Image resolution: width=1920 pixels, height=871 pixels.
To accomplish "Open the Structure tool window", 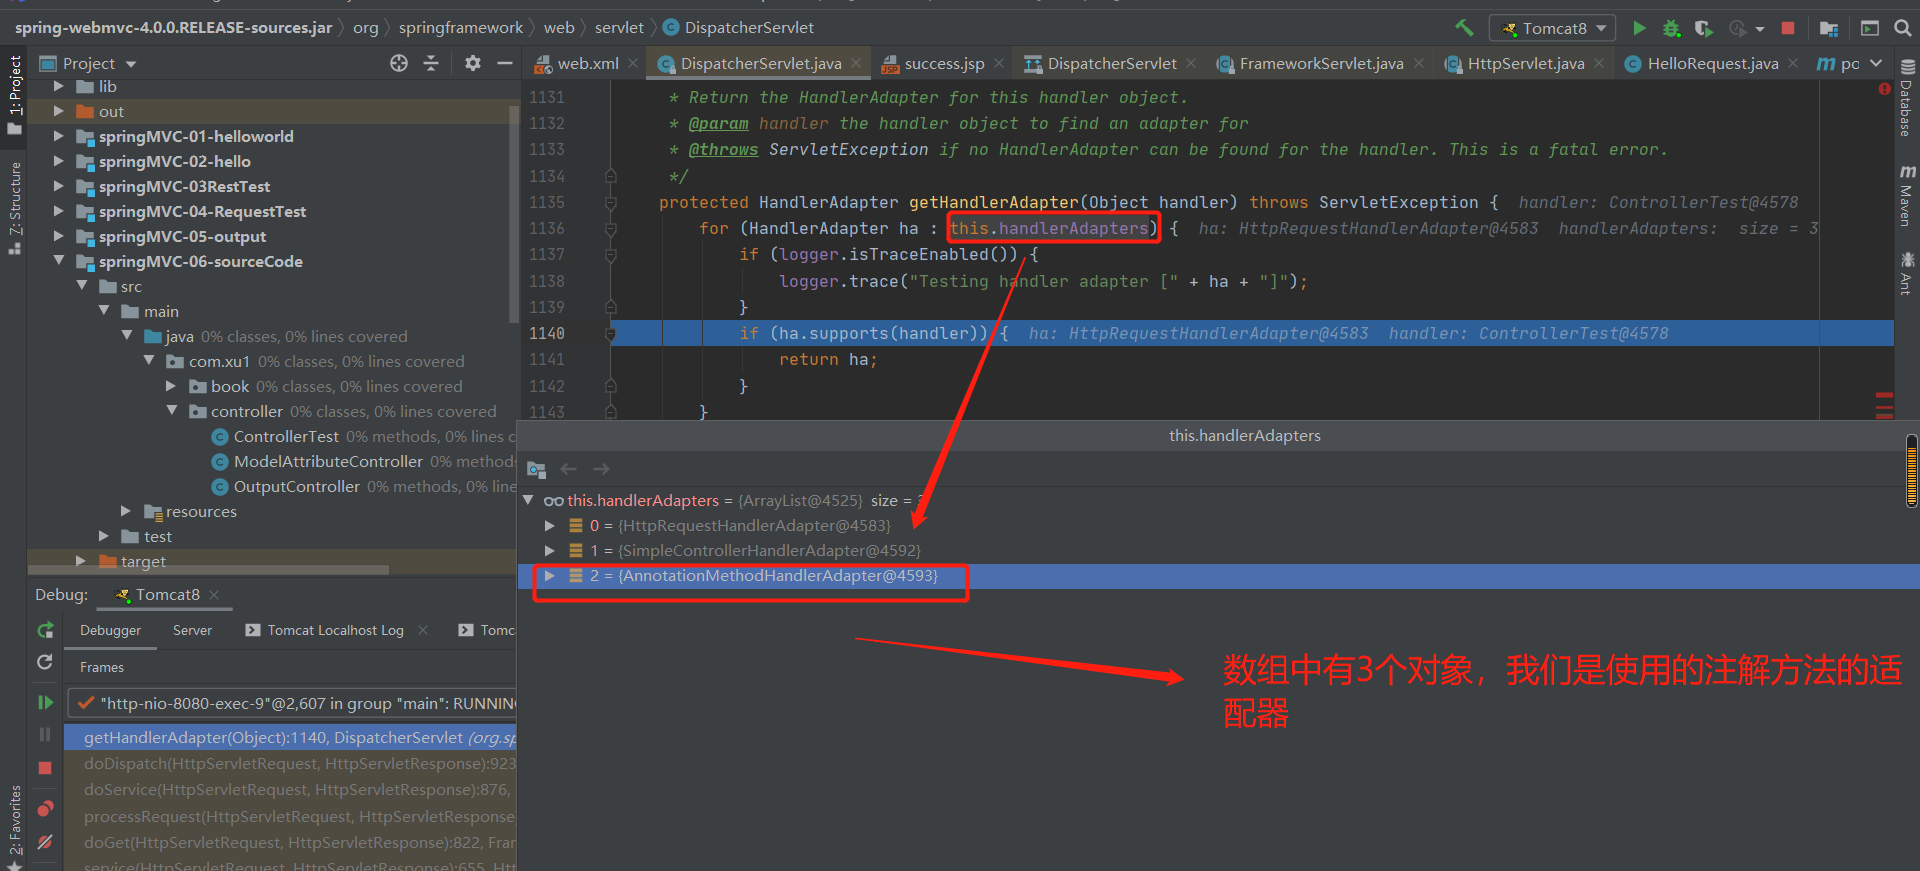I will (x=14, y=208).
